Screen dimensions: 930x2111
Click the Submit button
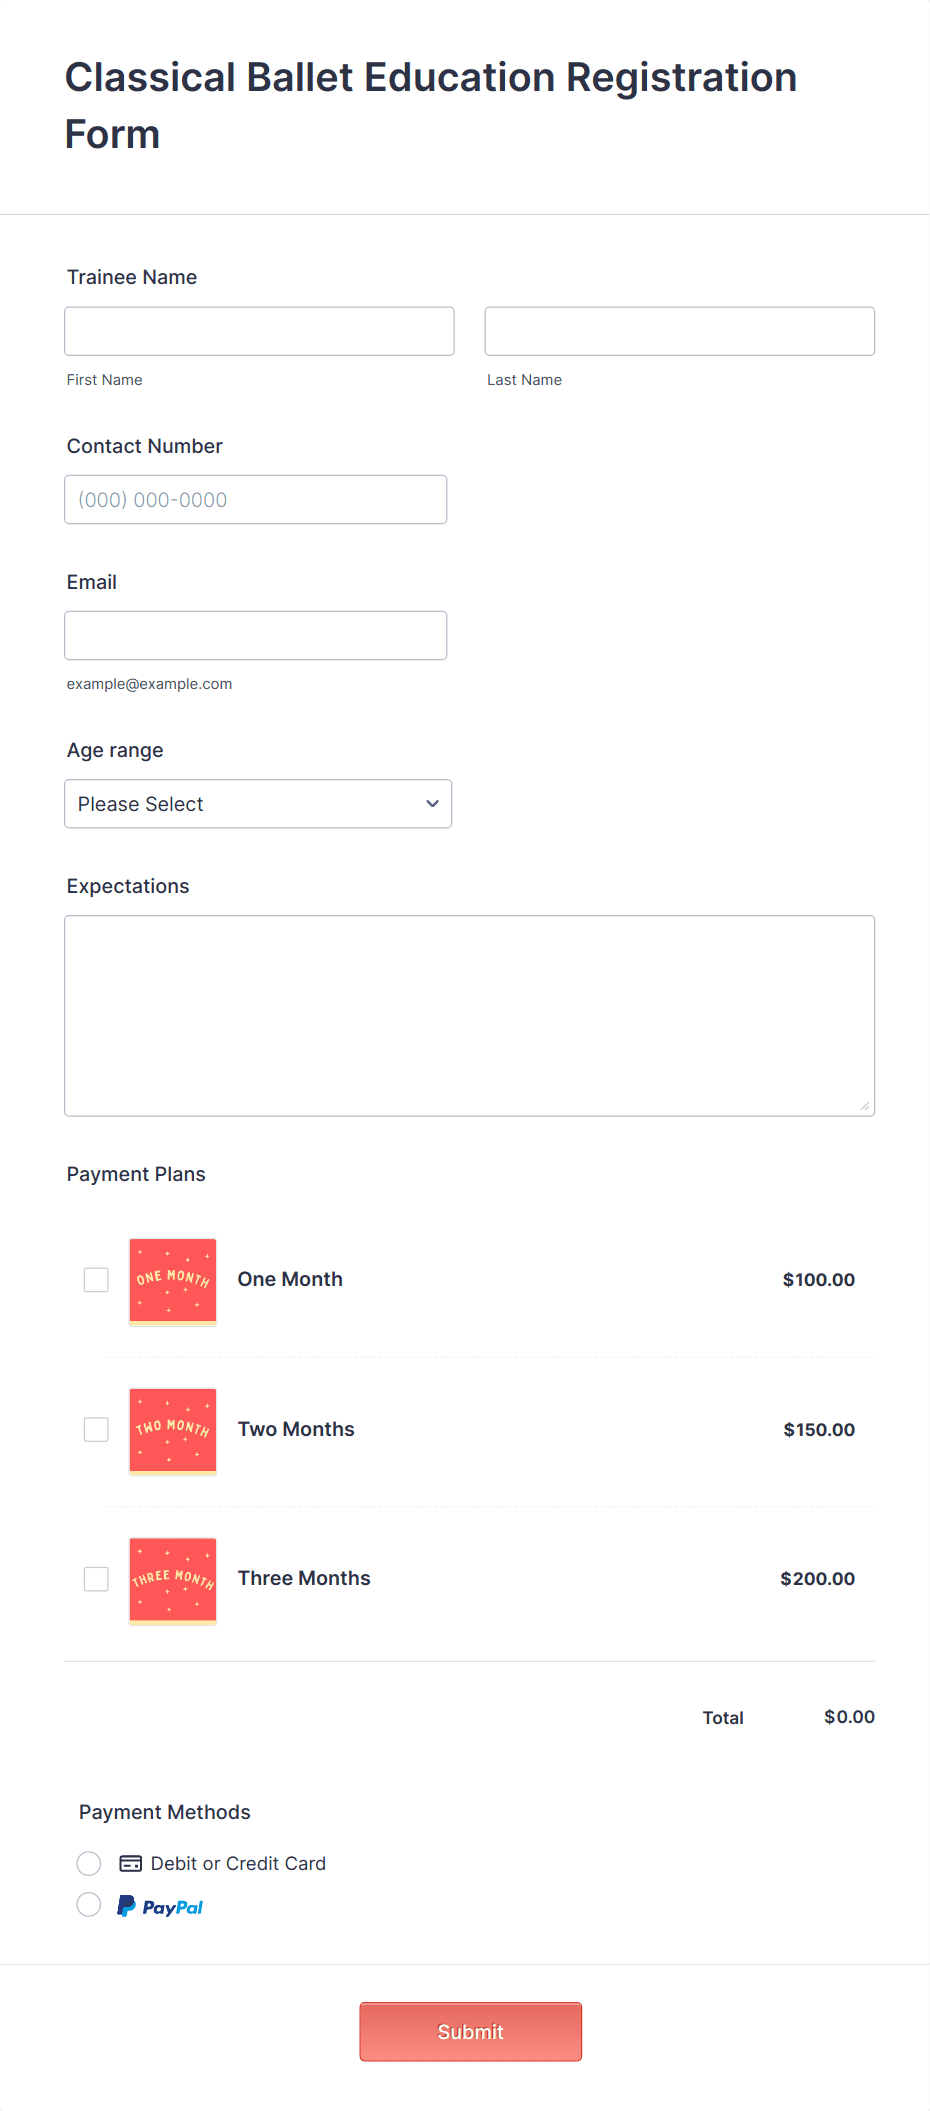click(x=470, y=2031)
